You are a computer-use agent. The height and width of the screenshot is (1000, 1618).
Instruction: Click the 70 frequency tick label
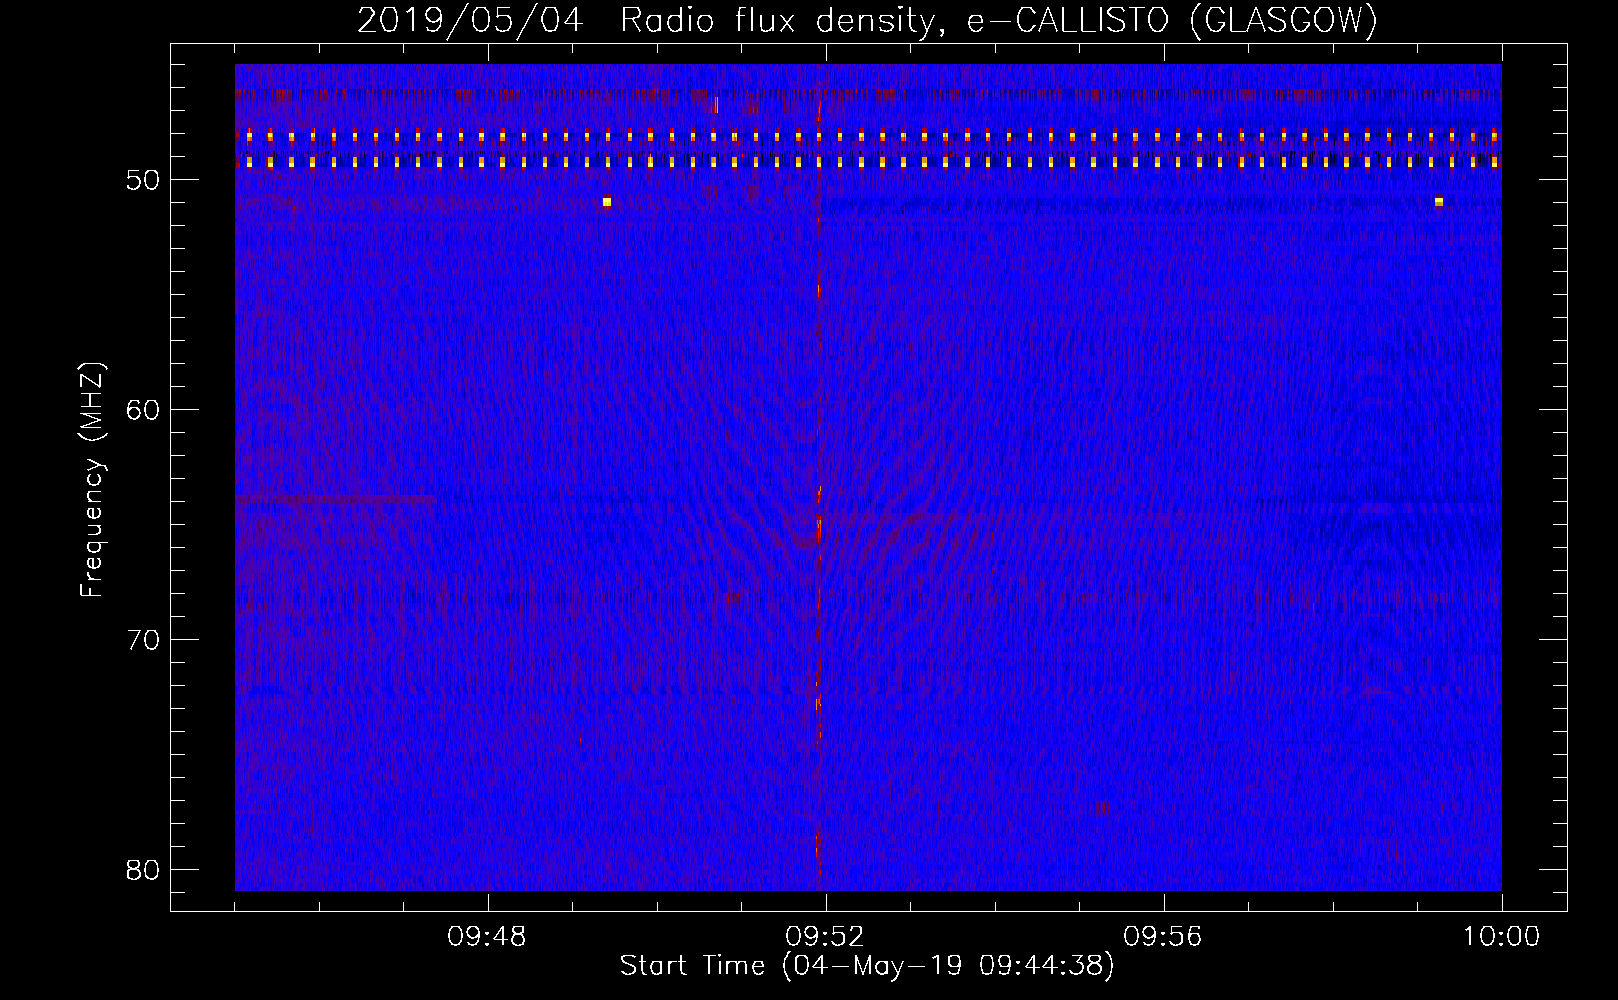143,640
